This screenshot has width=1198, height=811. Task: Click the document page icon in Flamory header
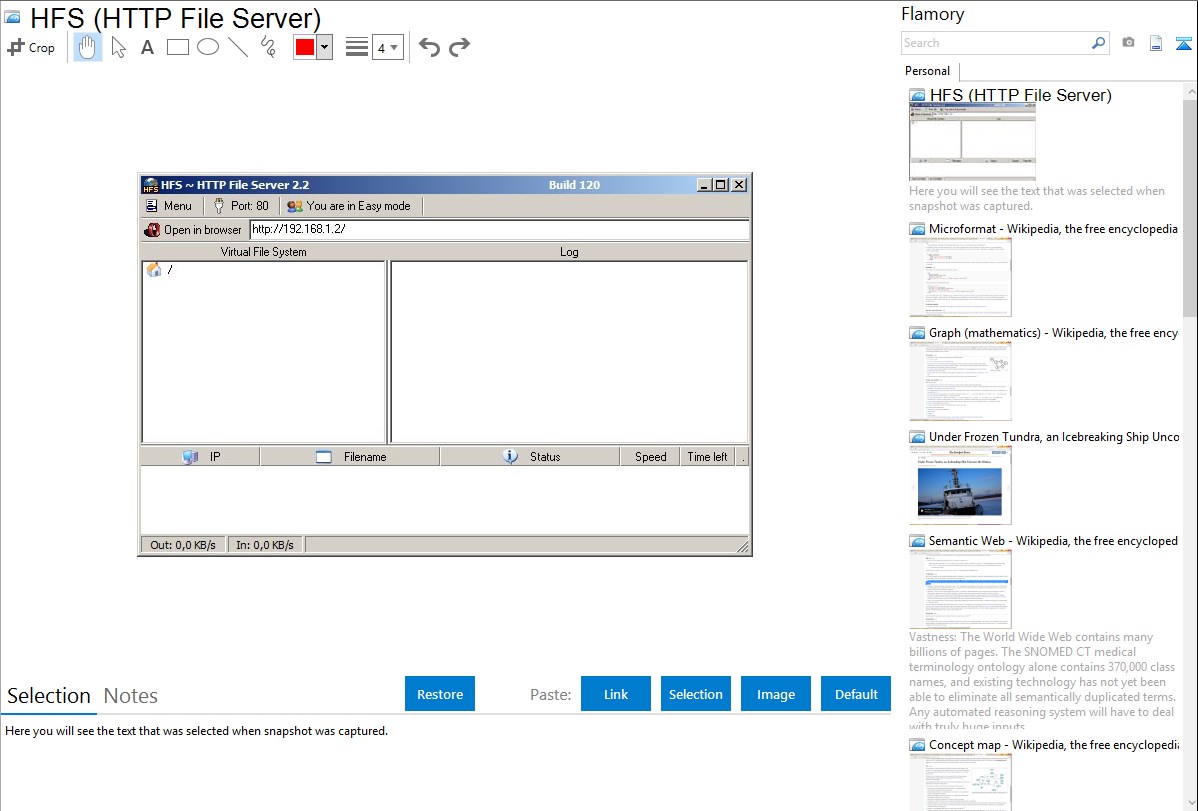tap(1156, 43)
